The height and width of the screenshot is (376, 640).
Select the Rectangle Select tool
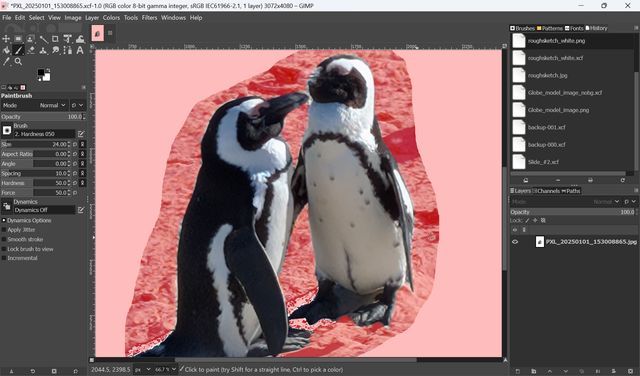[18, 39]
